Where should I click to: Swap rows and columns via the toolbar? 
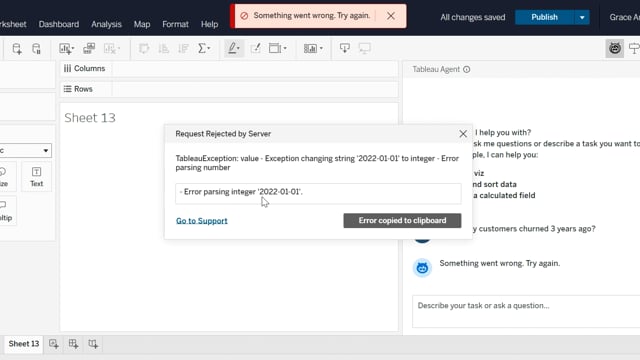pyautogui.click(x=144, y=49)
